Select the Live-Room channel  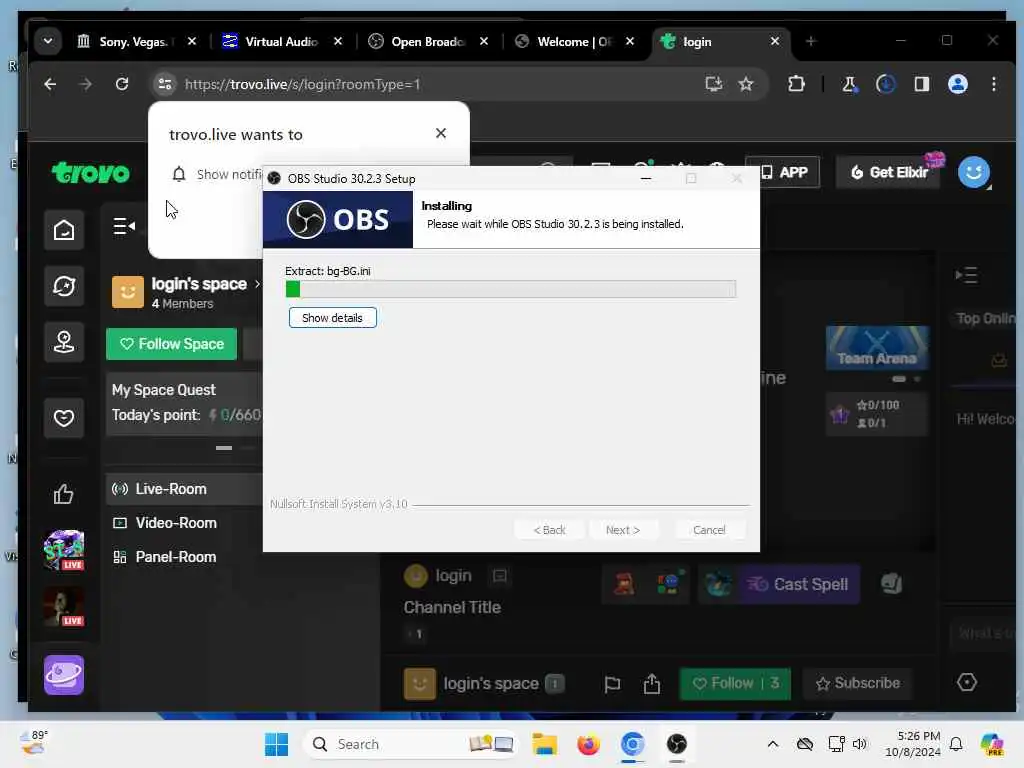[x=184, y=489]
